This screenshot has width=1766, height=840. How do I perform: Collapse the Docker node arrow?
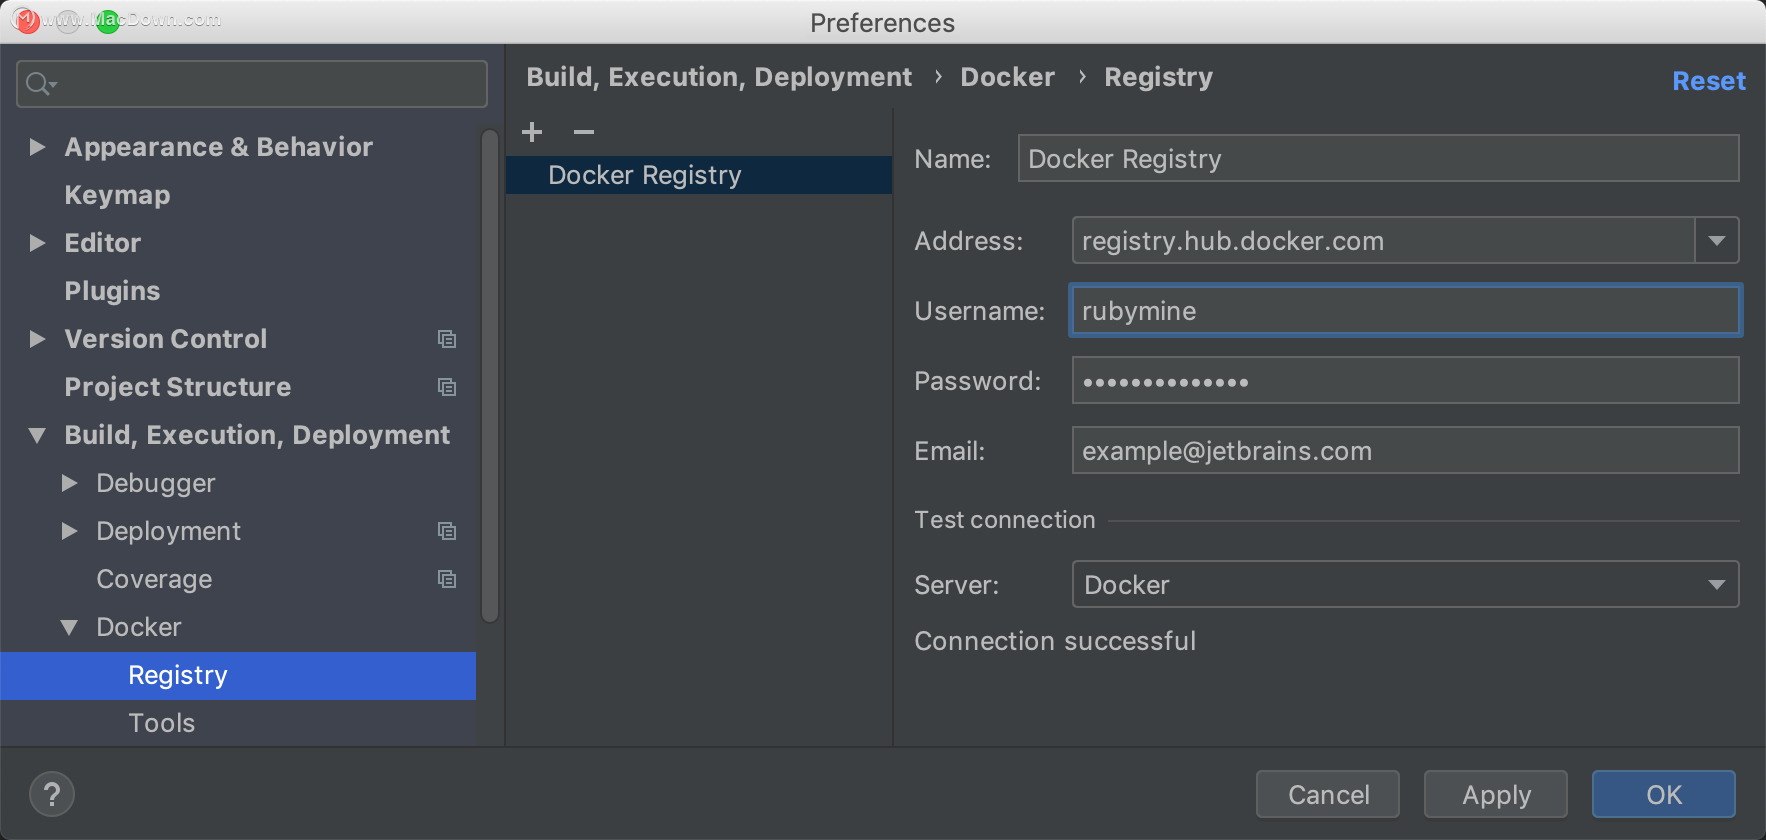(x=70, y=627)
